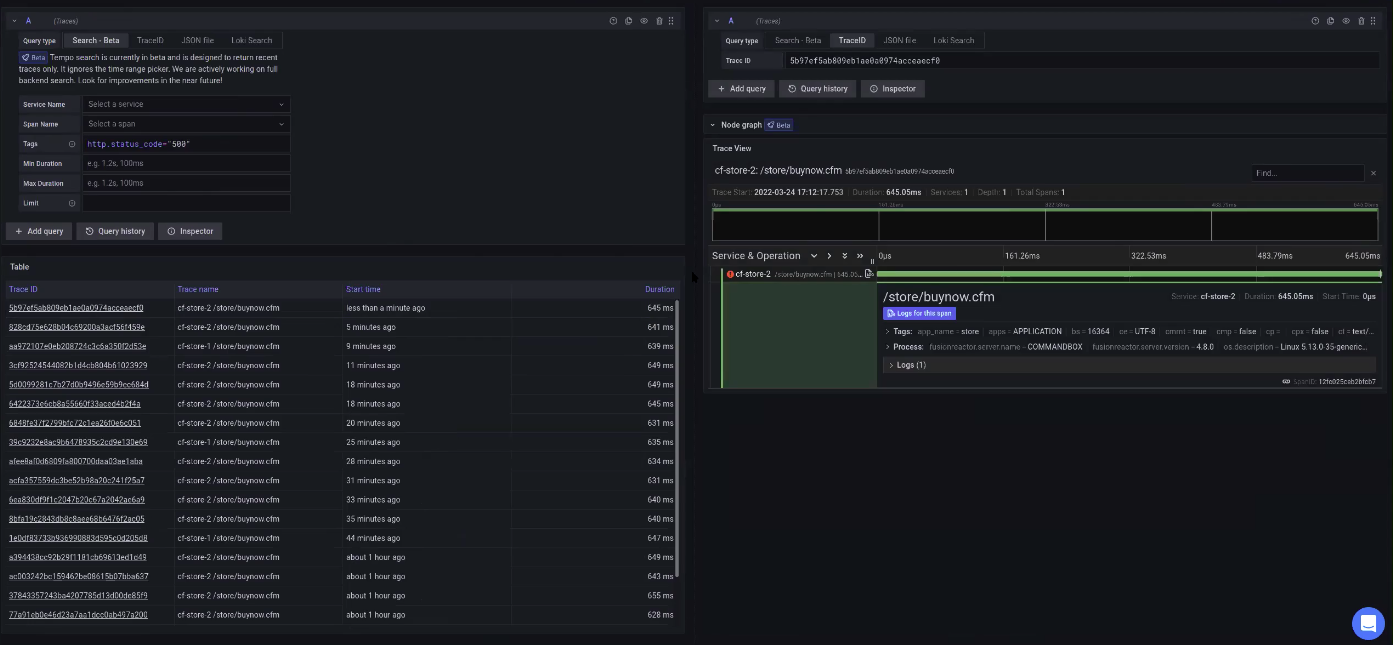Collapse query row A in the left pane
The image size is (1393, 645).
(14, 20)
